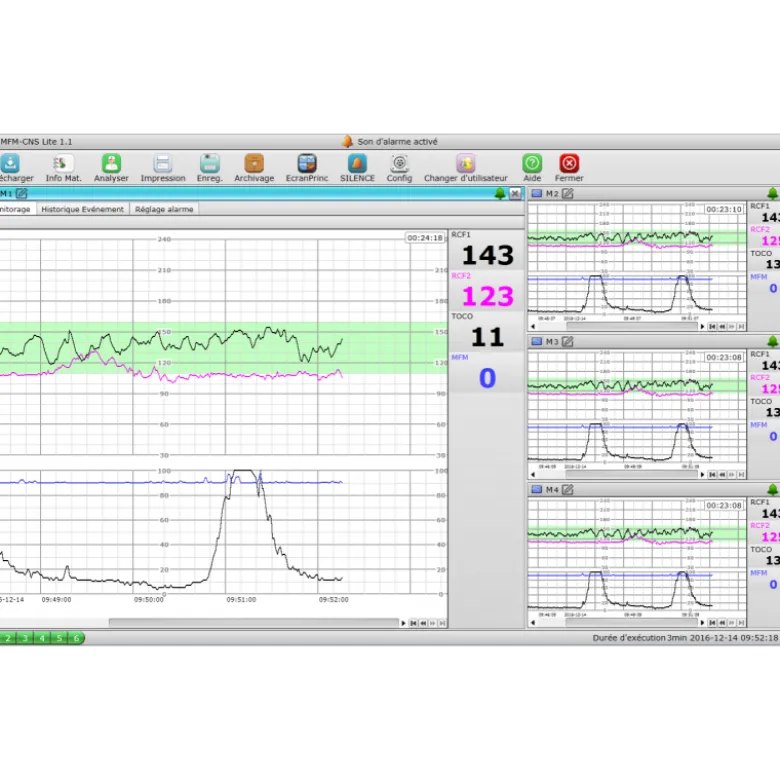
Task: Jump to start of M3 recording
Action: 713,475
